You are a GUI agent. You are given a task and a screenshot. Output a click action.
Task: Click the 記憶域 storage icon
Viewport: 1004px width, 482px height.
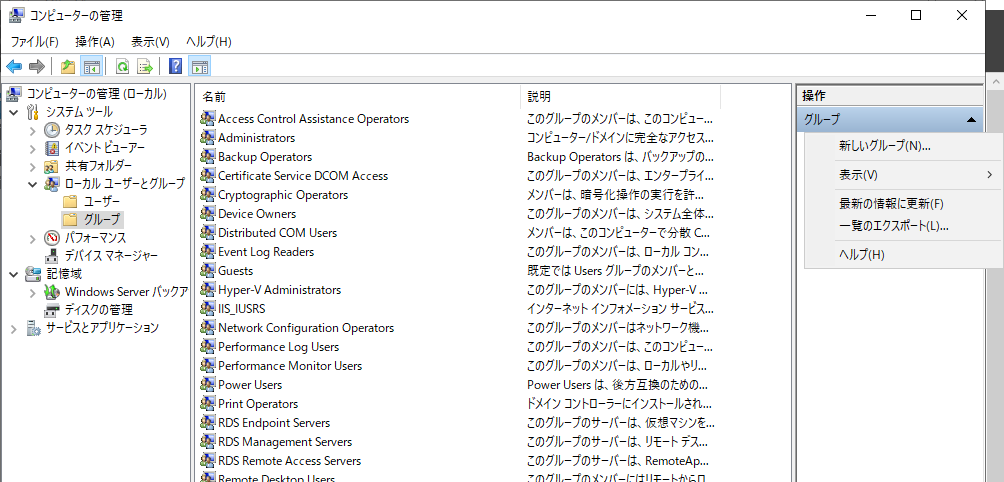[x=33, y=274]
